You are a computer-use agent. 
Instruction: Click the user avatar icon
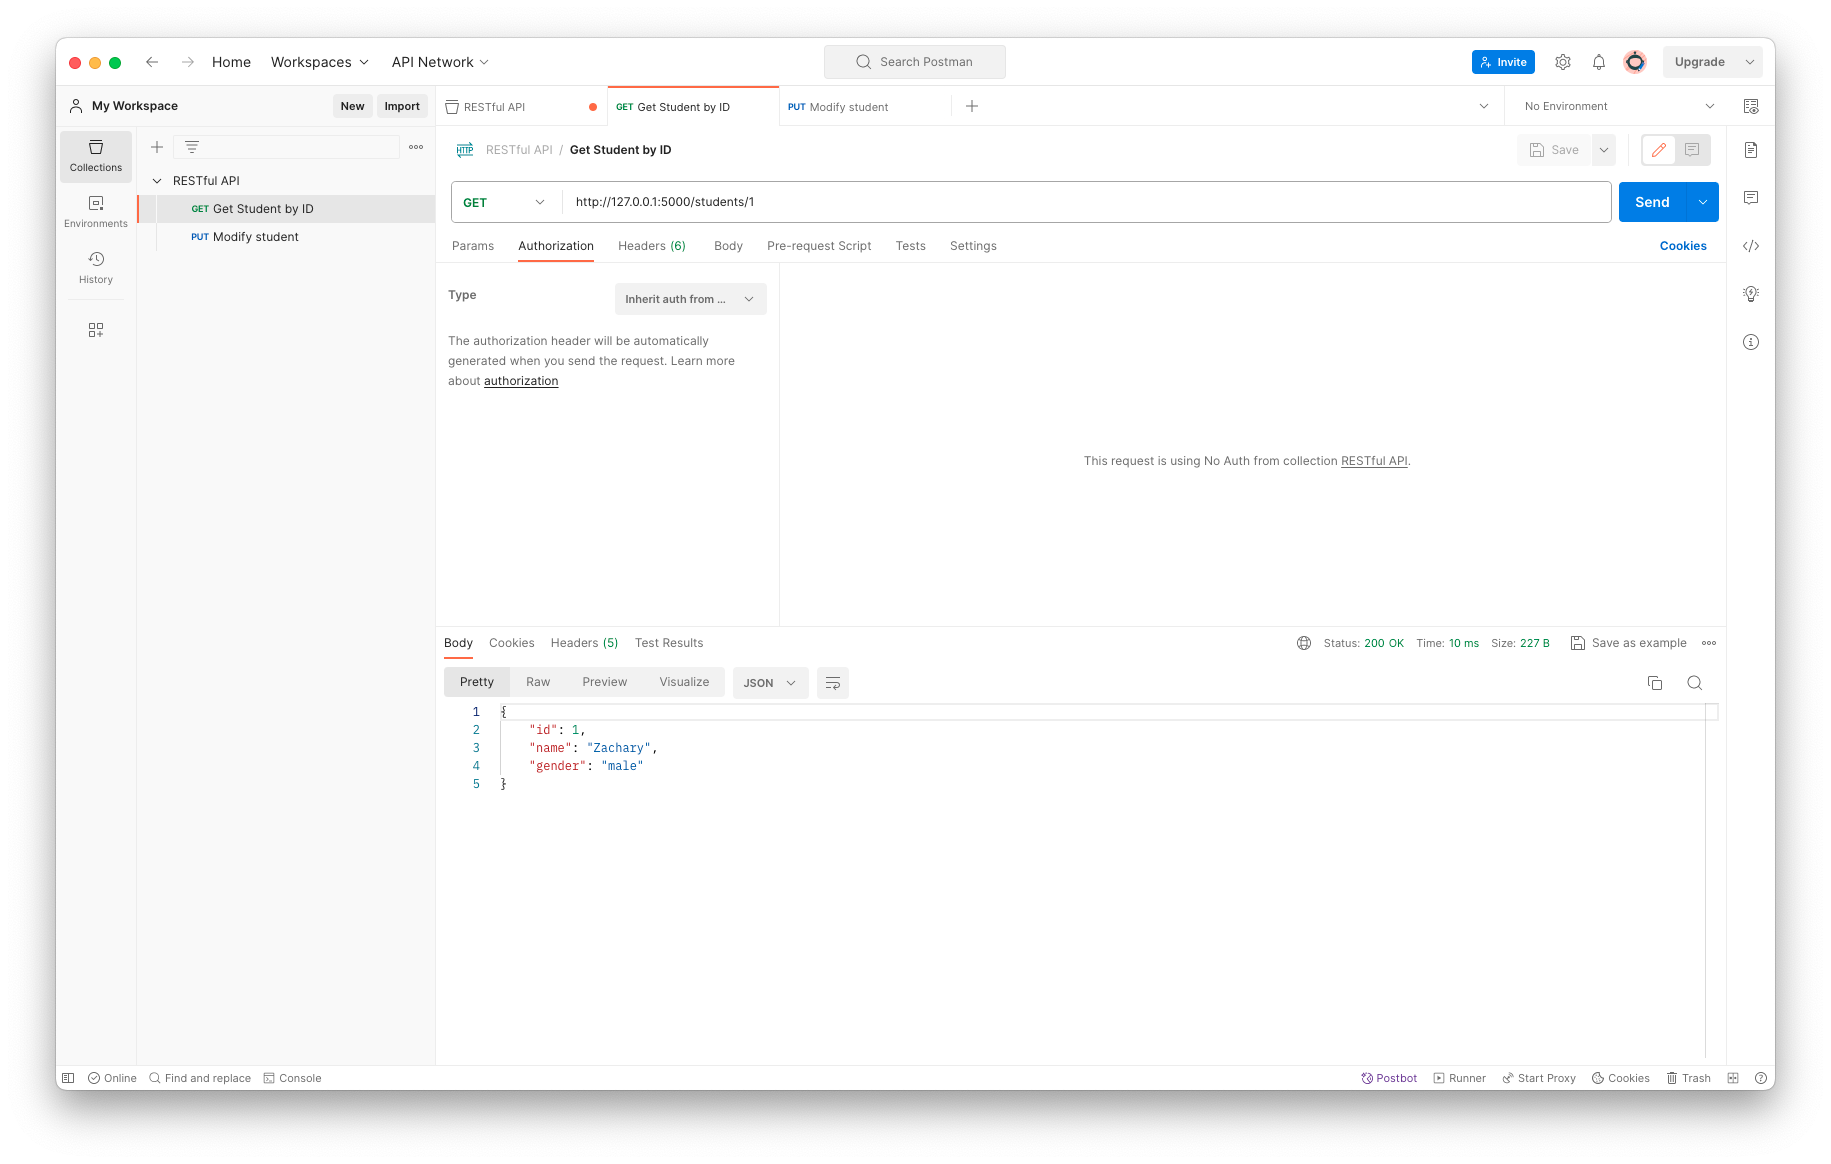click(1635, 62)
